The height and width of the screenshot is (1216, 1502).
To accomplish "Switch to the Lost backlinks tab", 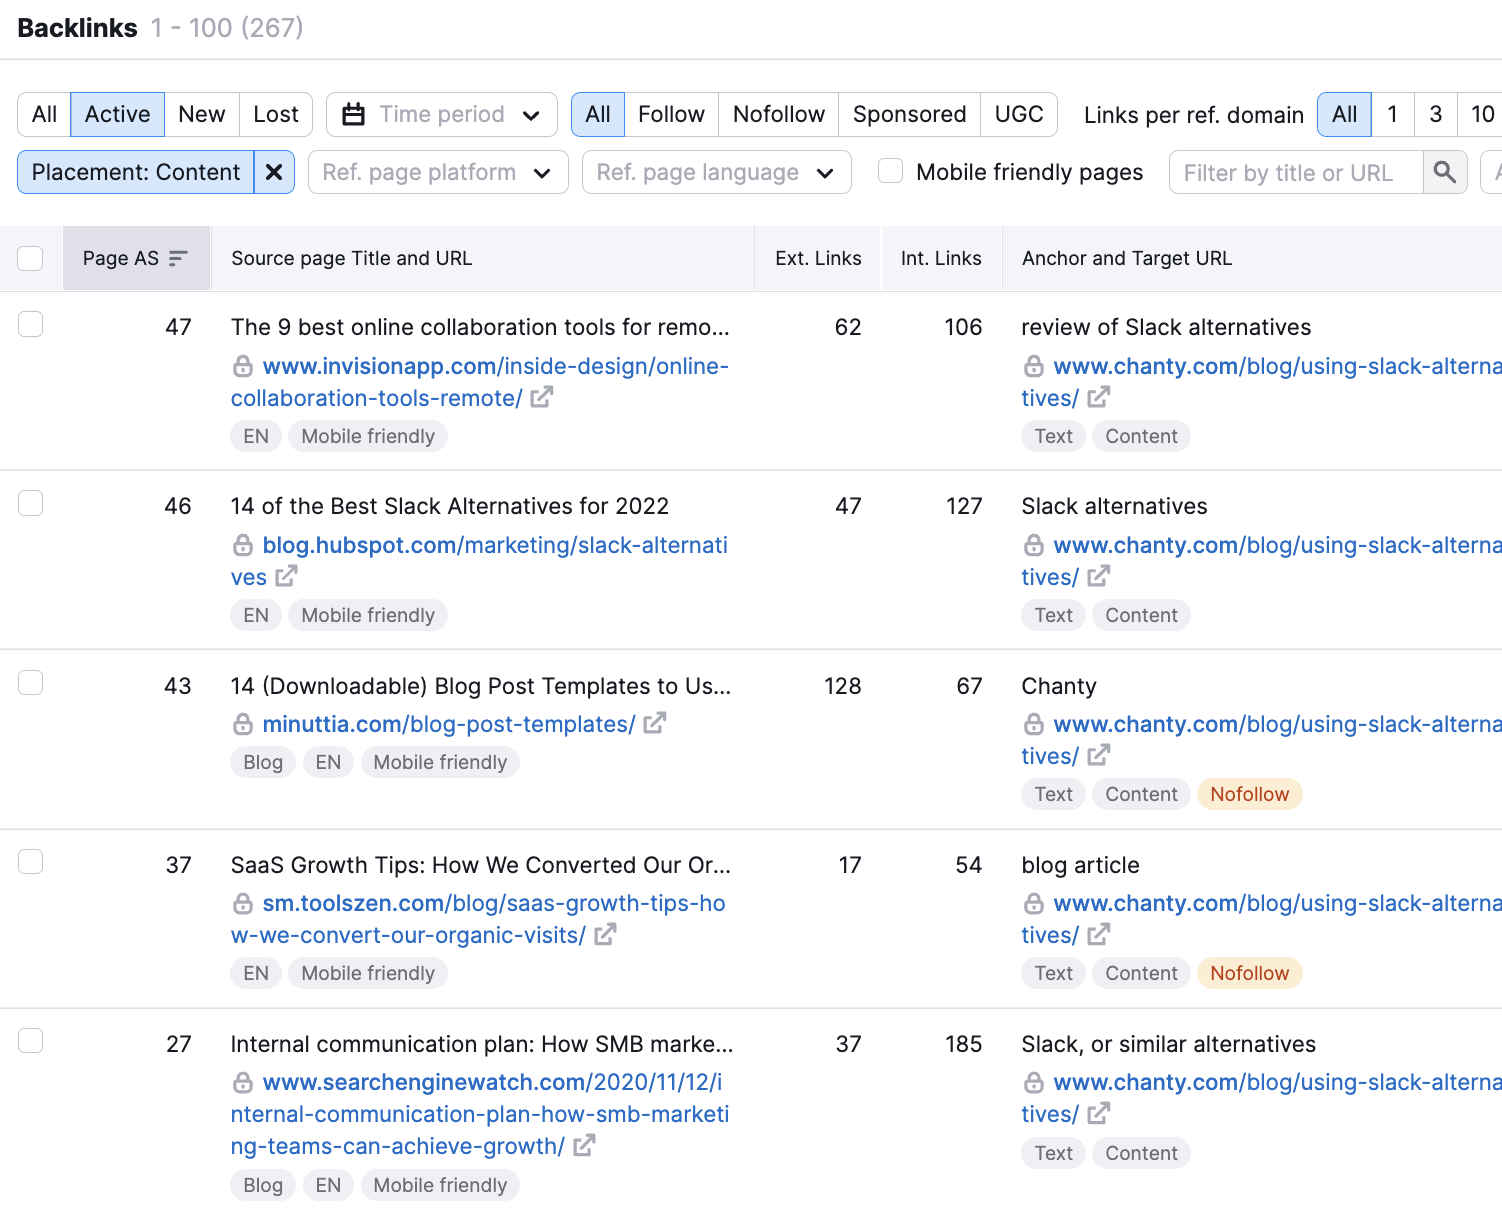I will 276,114.
